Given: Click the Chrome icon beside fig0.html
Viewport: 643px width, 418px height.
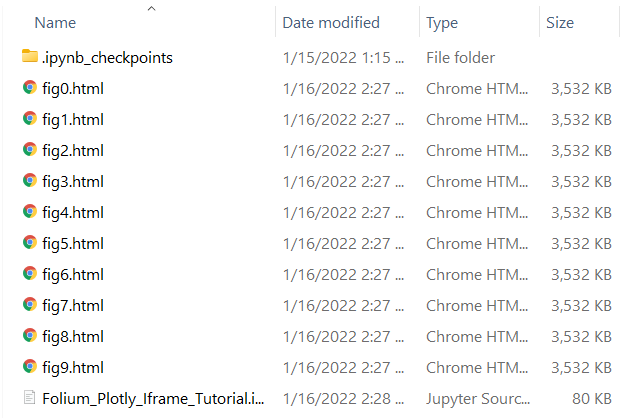Looking at the screenshot, I should click(x=29, y=88).
